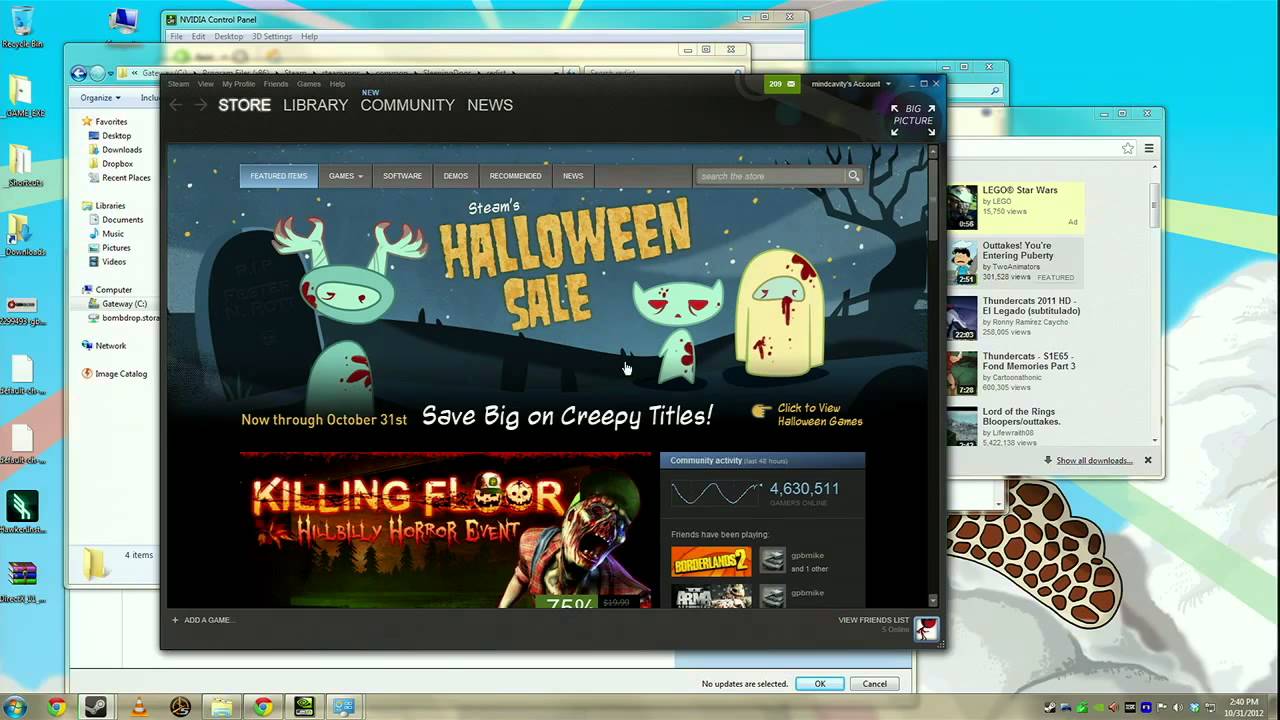Open the Desktop menu in NVIDIA Control Panel
The image size is (1280, 720).
228,37
